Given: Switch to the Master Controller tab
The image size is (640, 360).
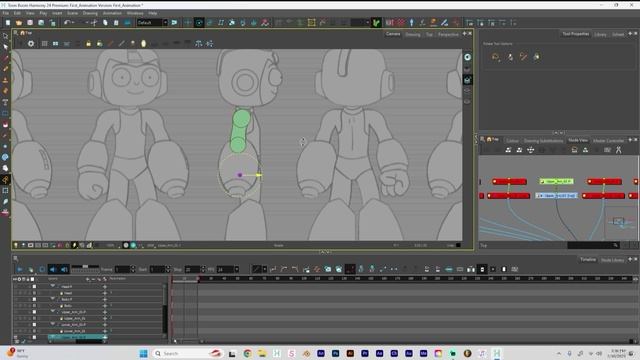Looking at the screenshot, I should [x=608, y=140].
